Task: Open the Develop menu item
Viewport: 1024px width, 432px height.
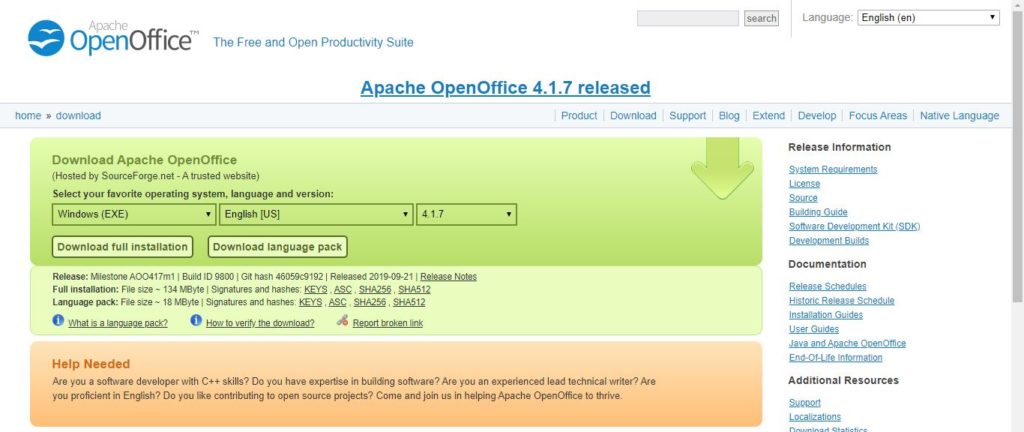Action: 816,116
